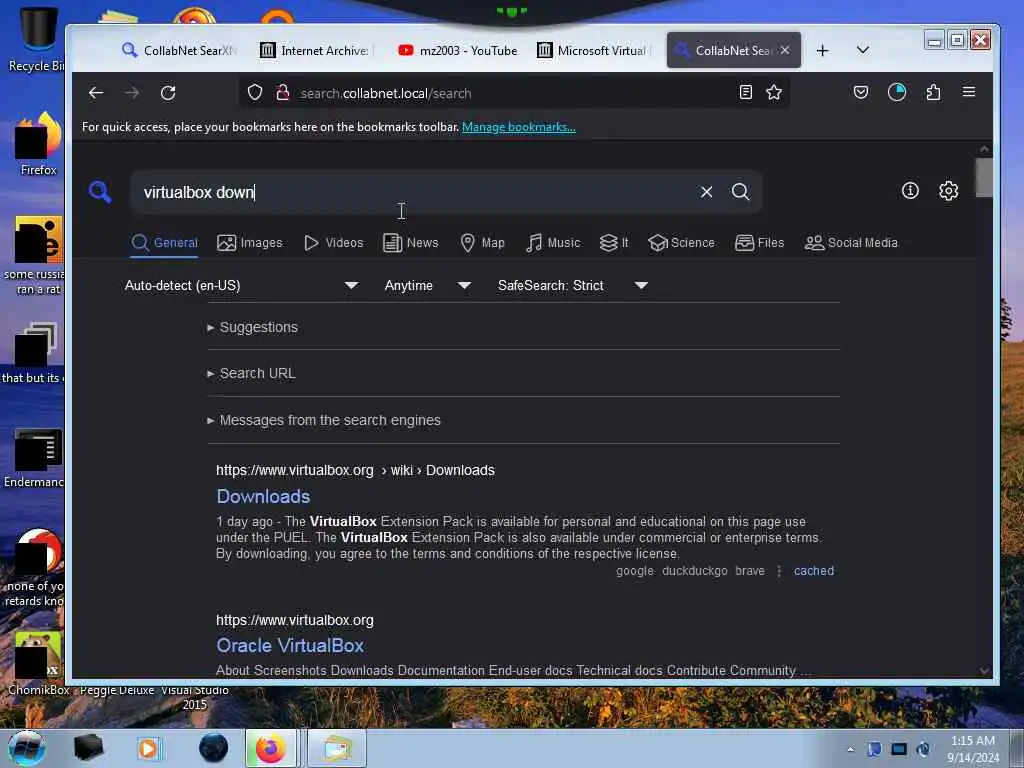Viewport: 1024px width, 768px height.
Task: Select the Files search category
Action: (x=760, y=243)
